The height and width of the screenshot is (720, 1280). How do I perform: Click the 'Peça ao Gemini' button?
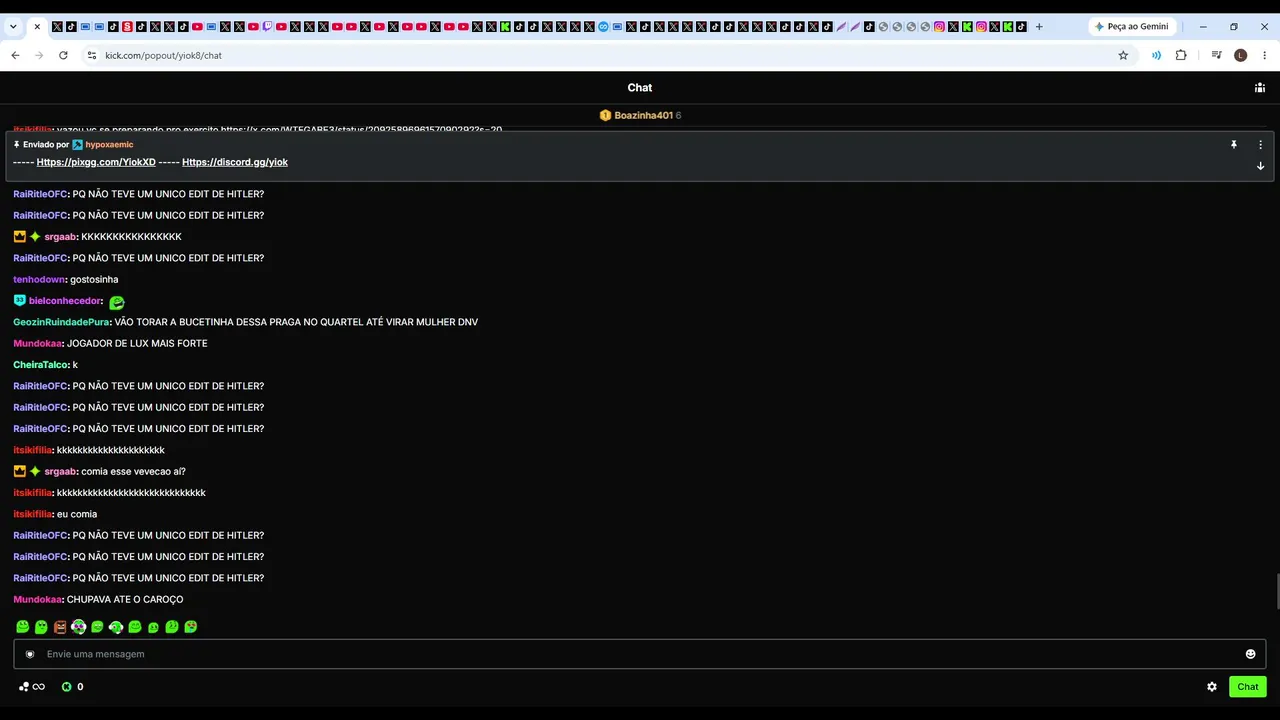pyautogui.click(x=1133, y=27)
